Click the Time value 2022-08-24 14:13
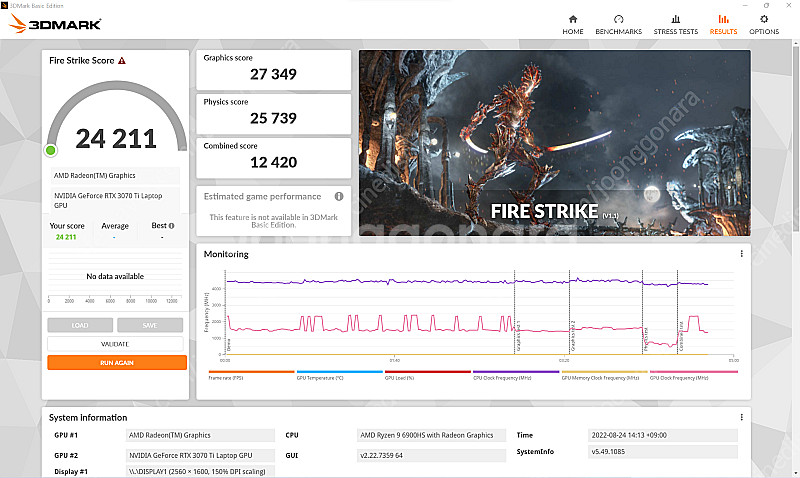The width and height of the screenshot is (800, 478). pyautogui.click(x=662, y=435)
